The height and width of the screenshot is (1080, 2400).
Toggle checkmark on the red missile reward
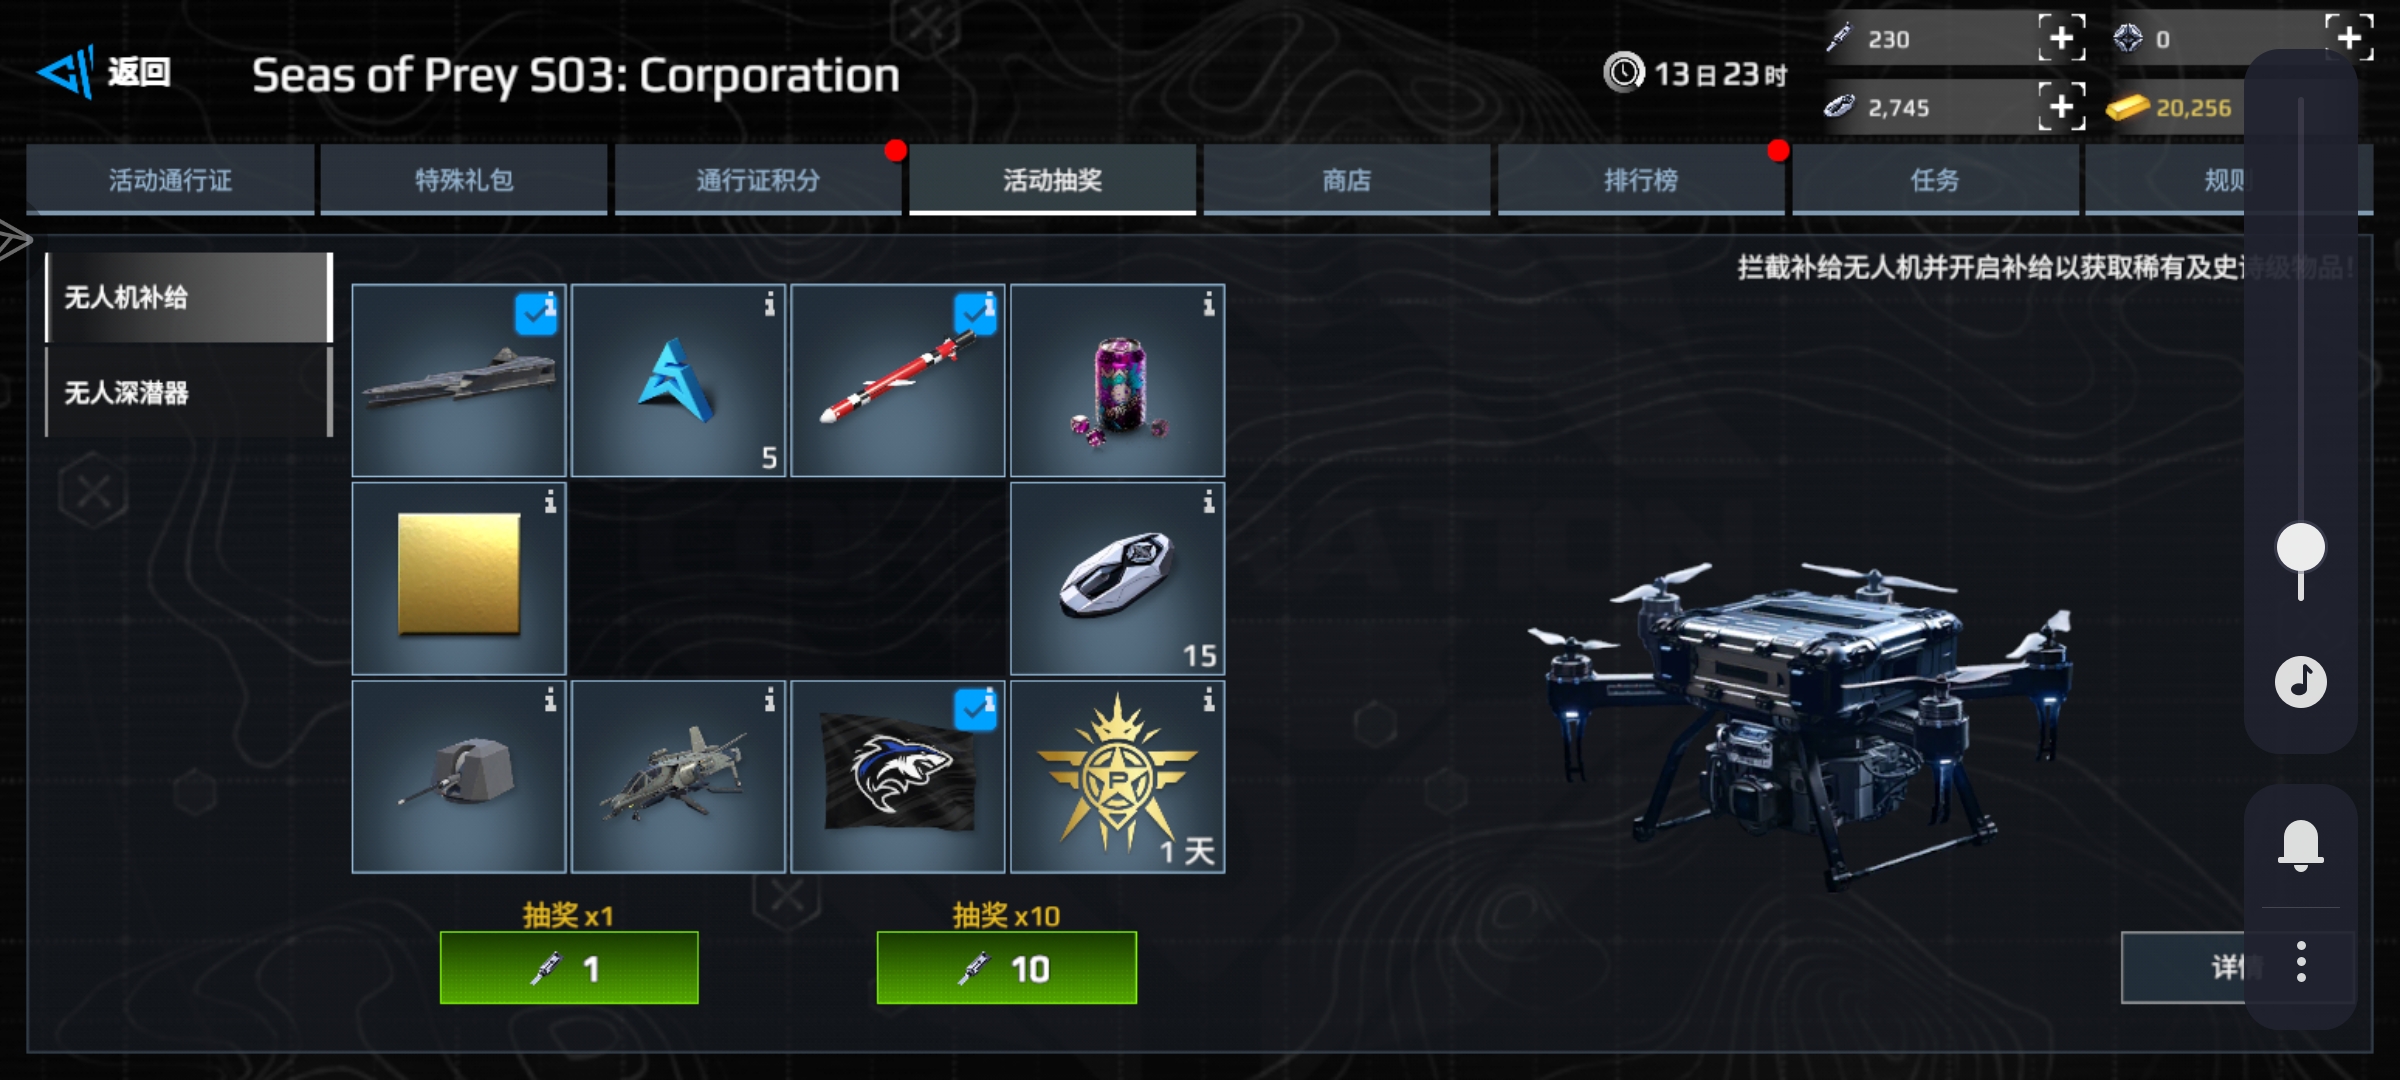(x=975, y=314)
